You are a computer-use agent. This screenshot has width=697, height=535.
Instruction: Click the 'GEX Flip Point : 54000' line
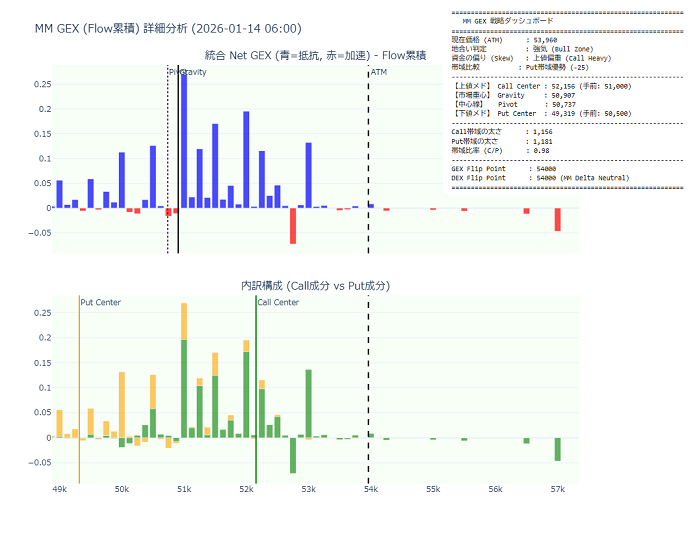pyautogui.click(x=504, y=169)
